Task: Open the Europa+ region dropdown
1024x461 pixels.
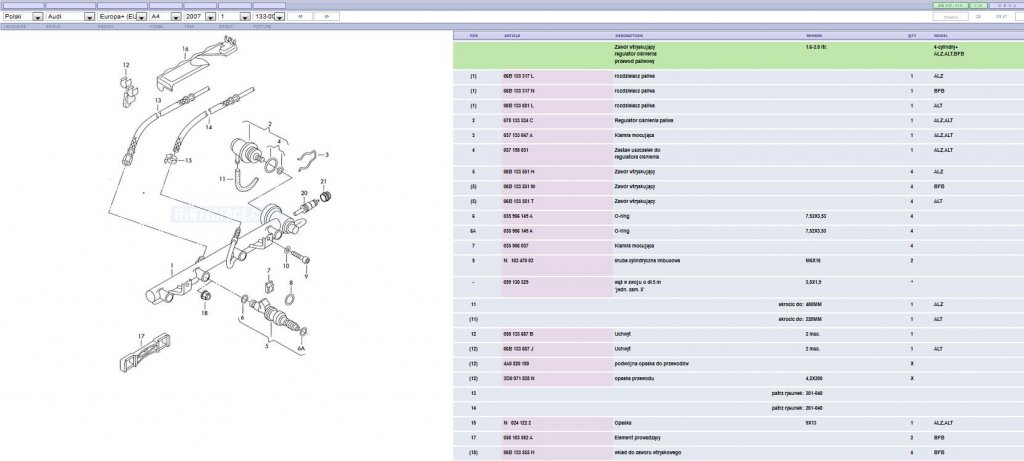Action: click(x=141, y=16)
